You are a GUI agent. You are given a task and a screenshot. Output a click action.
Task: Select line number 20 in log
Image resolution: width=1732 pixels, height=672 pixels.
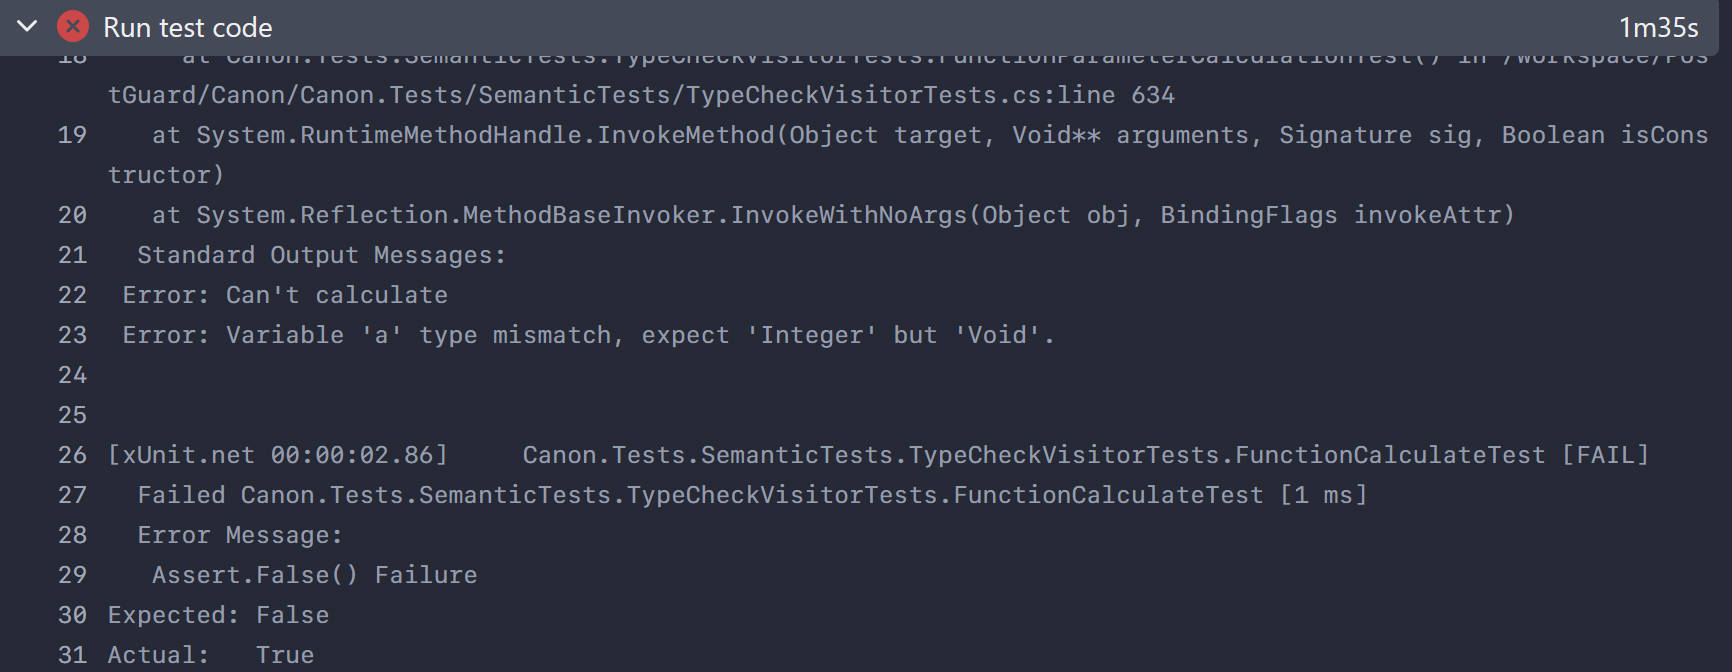(x=72, y=215)
